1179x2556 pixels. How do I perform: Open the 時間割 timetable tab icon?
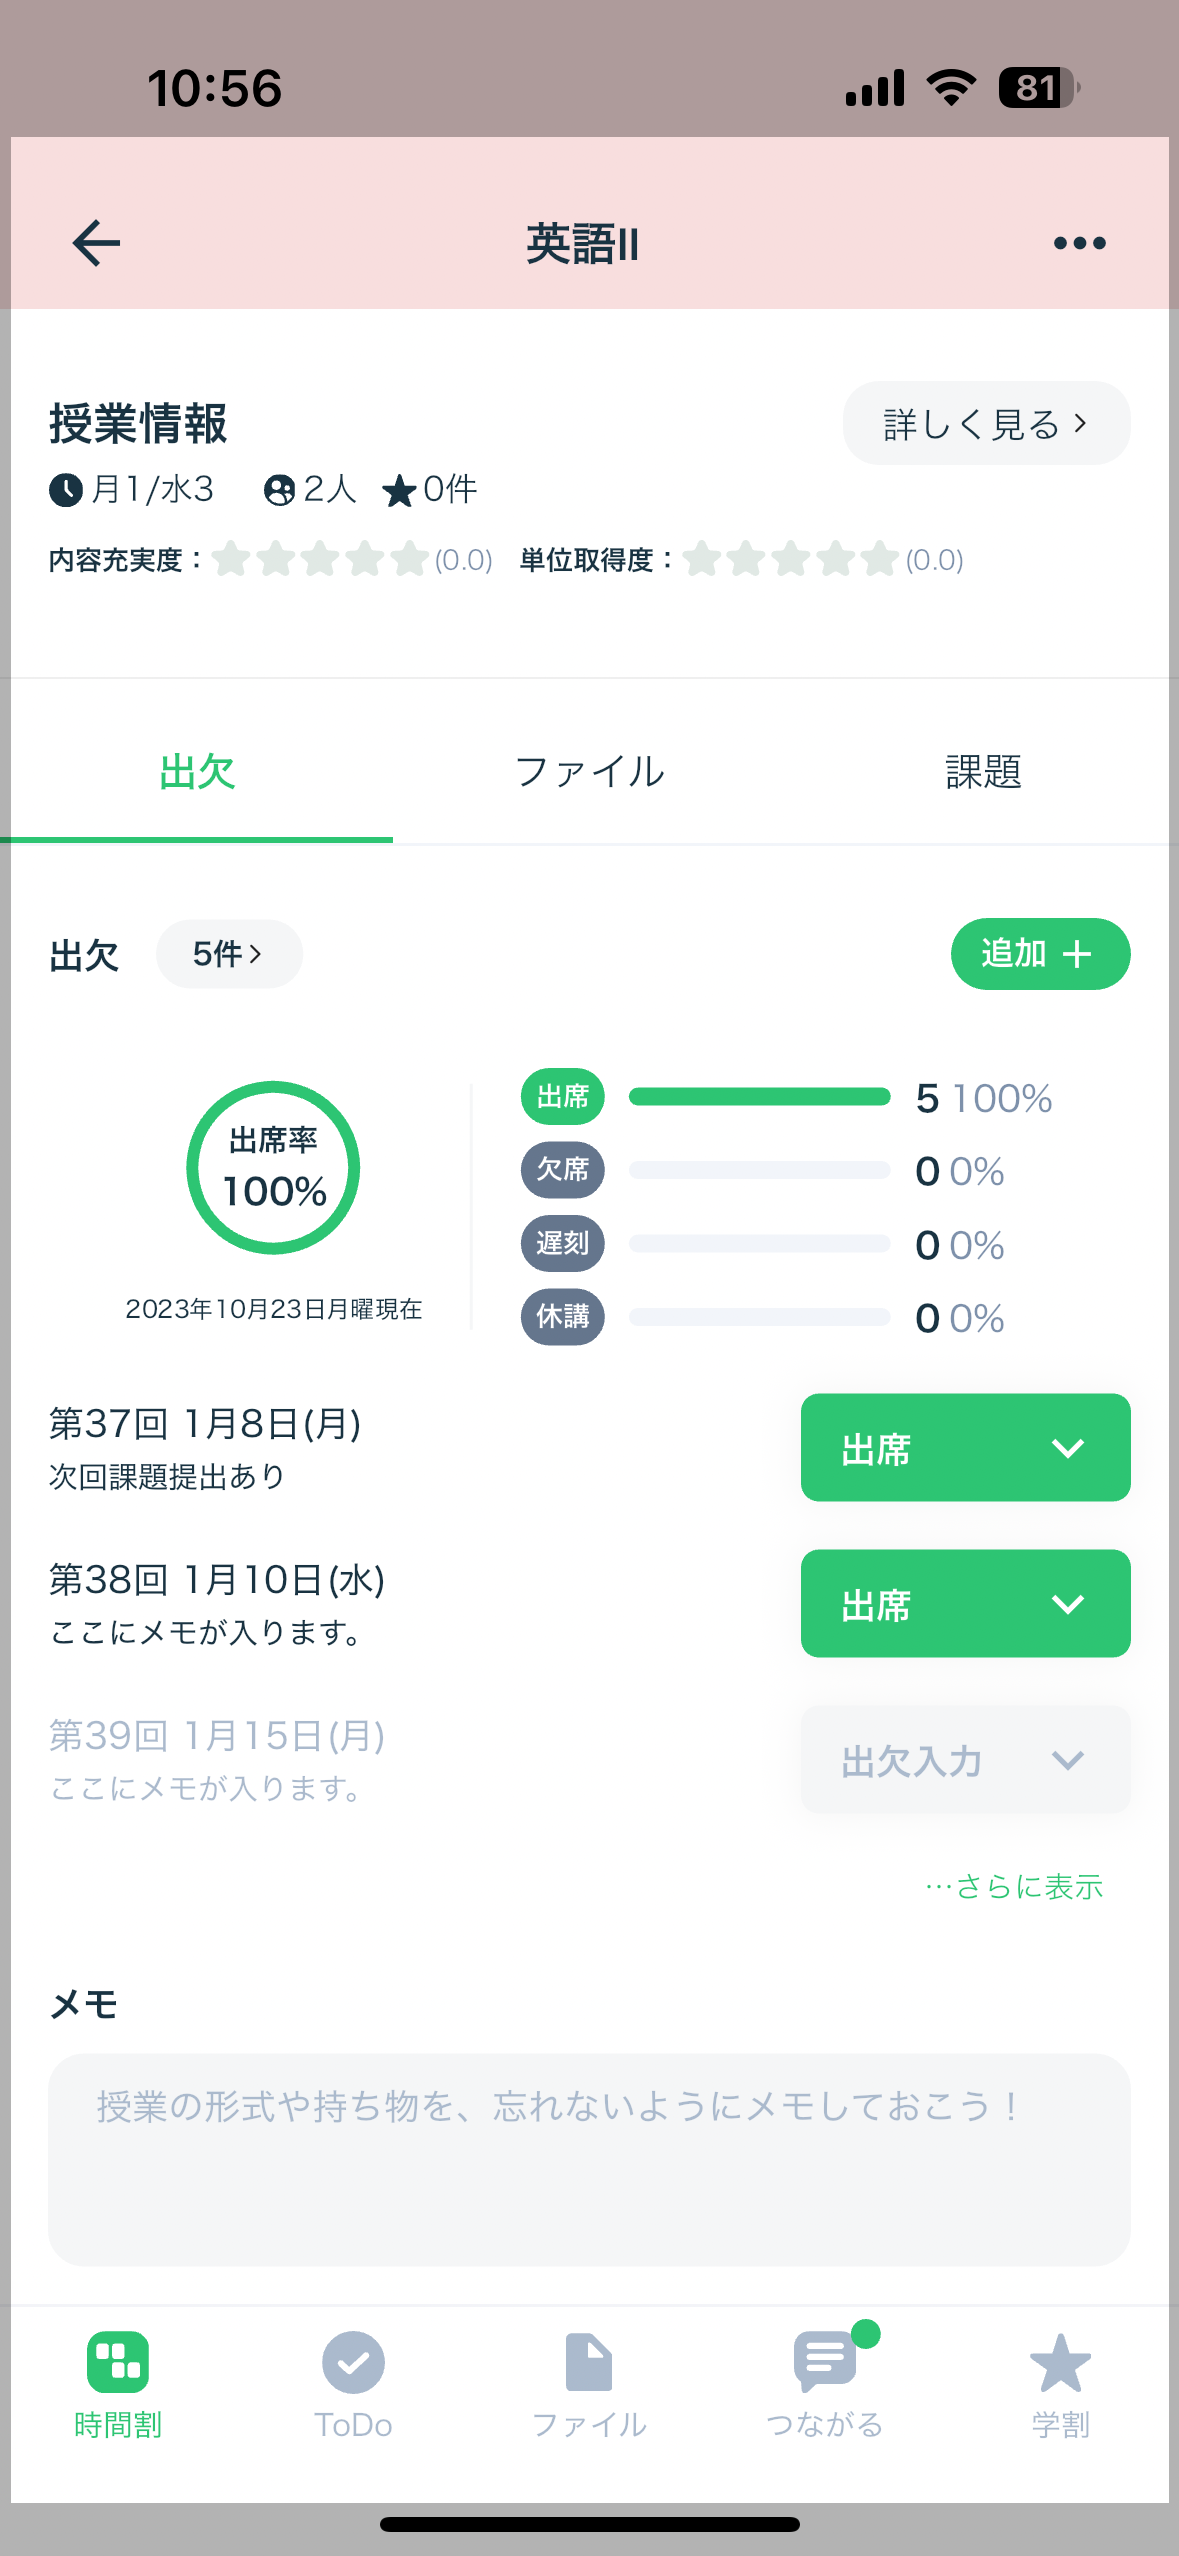[118, 2362]
